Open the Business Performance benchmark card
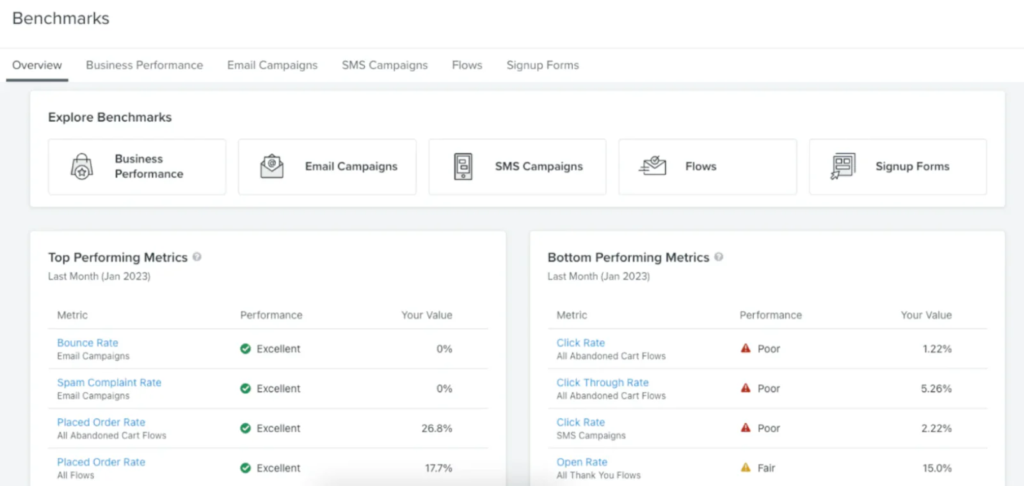This screenshot has width=1024, height=486. (x=137, y=167)
